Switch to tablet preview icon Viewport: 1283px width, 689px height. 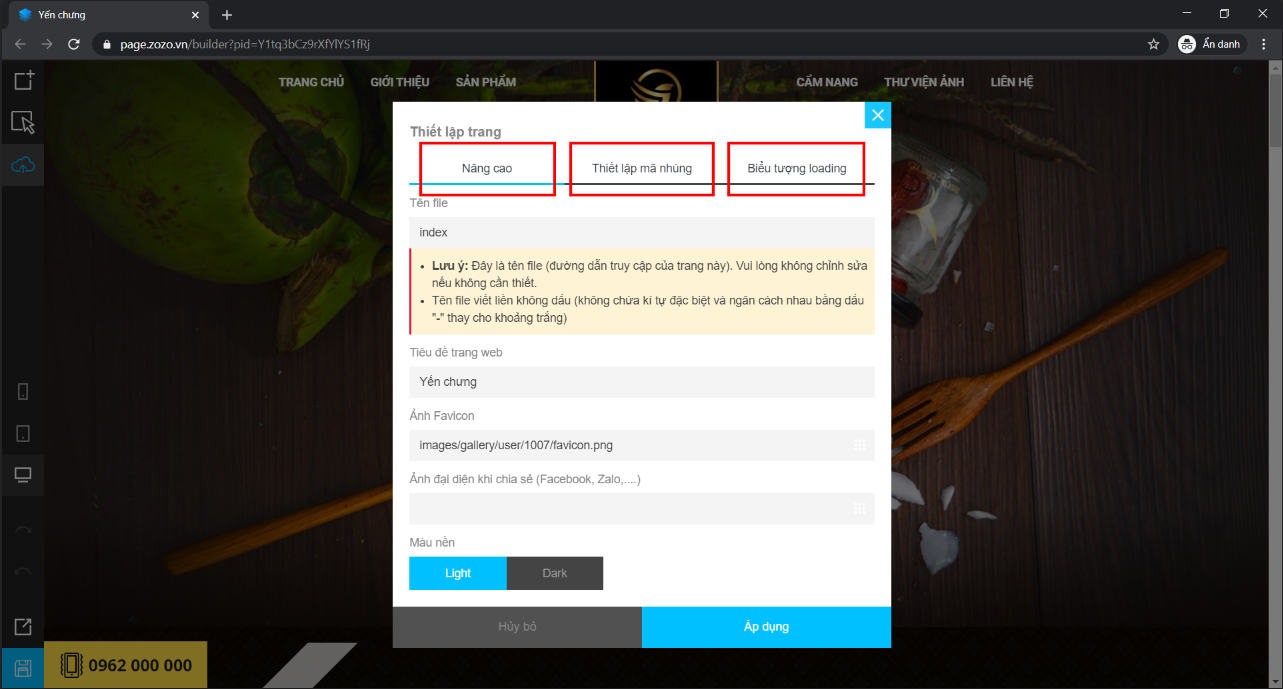(23, 433)
